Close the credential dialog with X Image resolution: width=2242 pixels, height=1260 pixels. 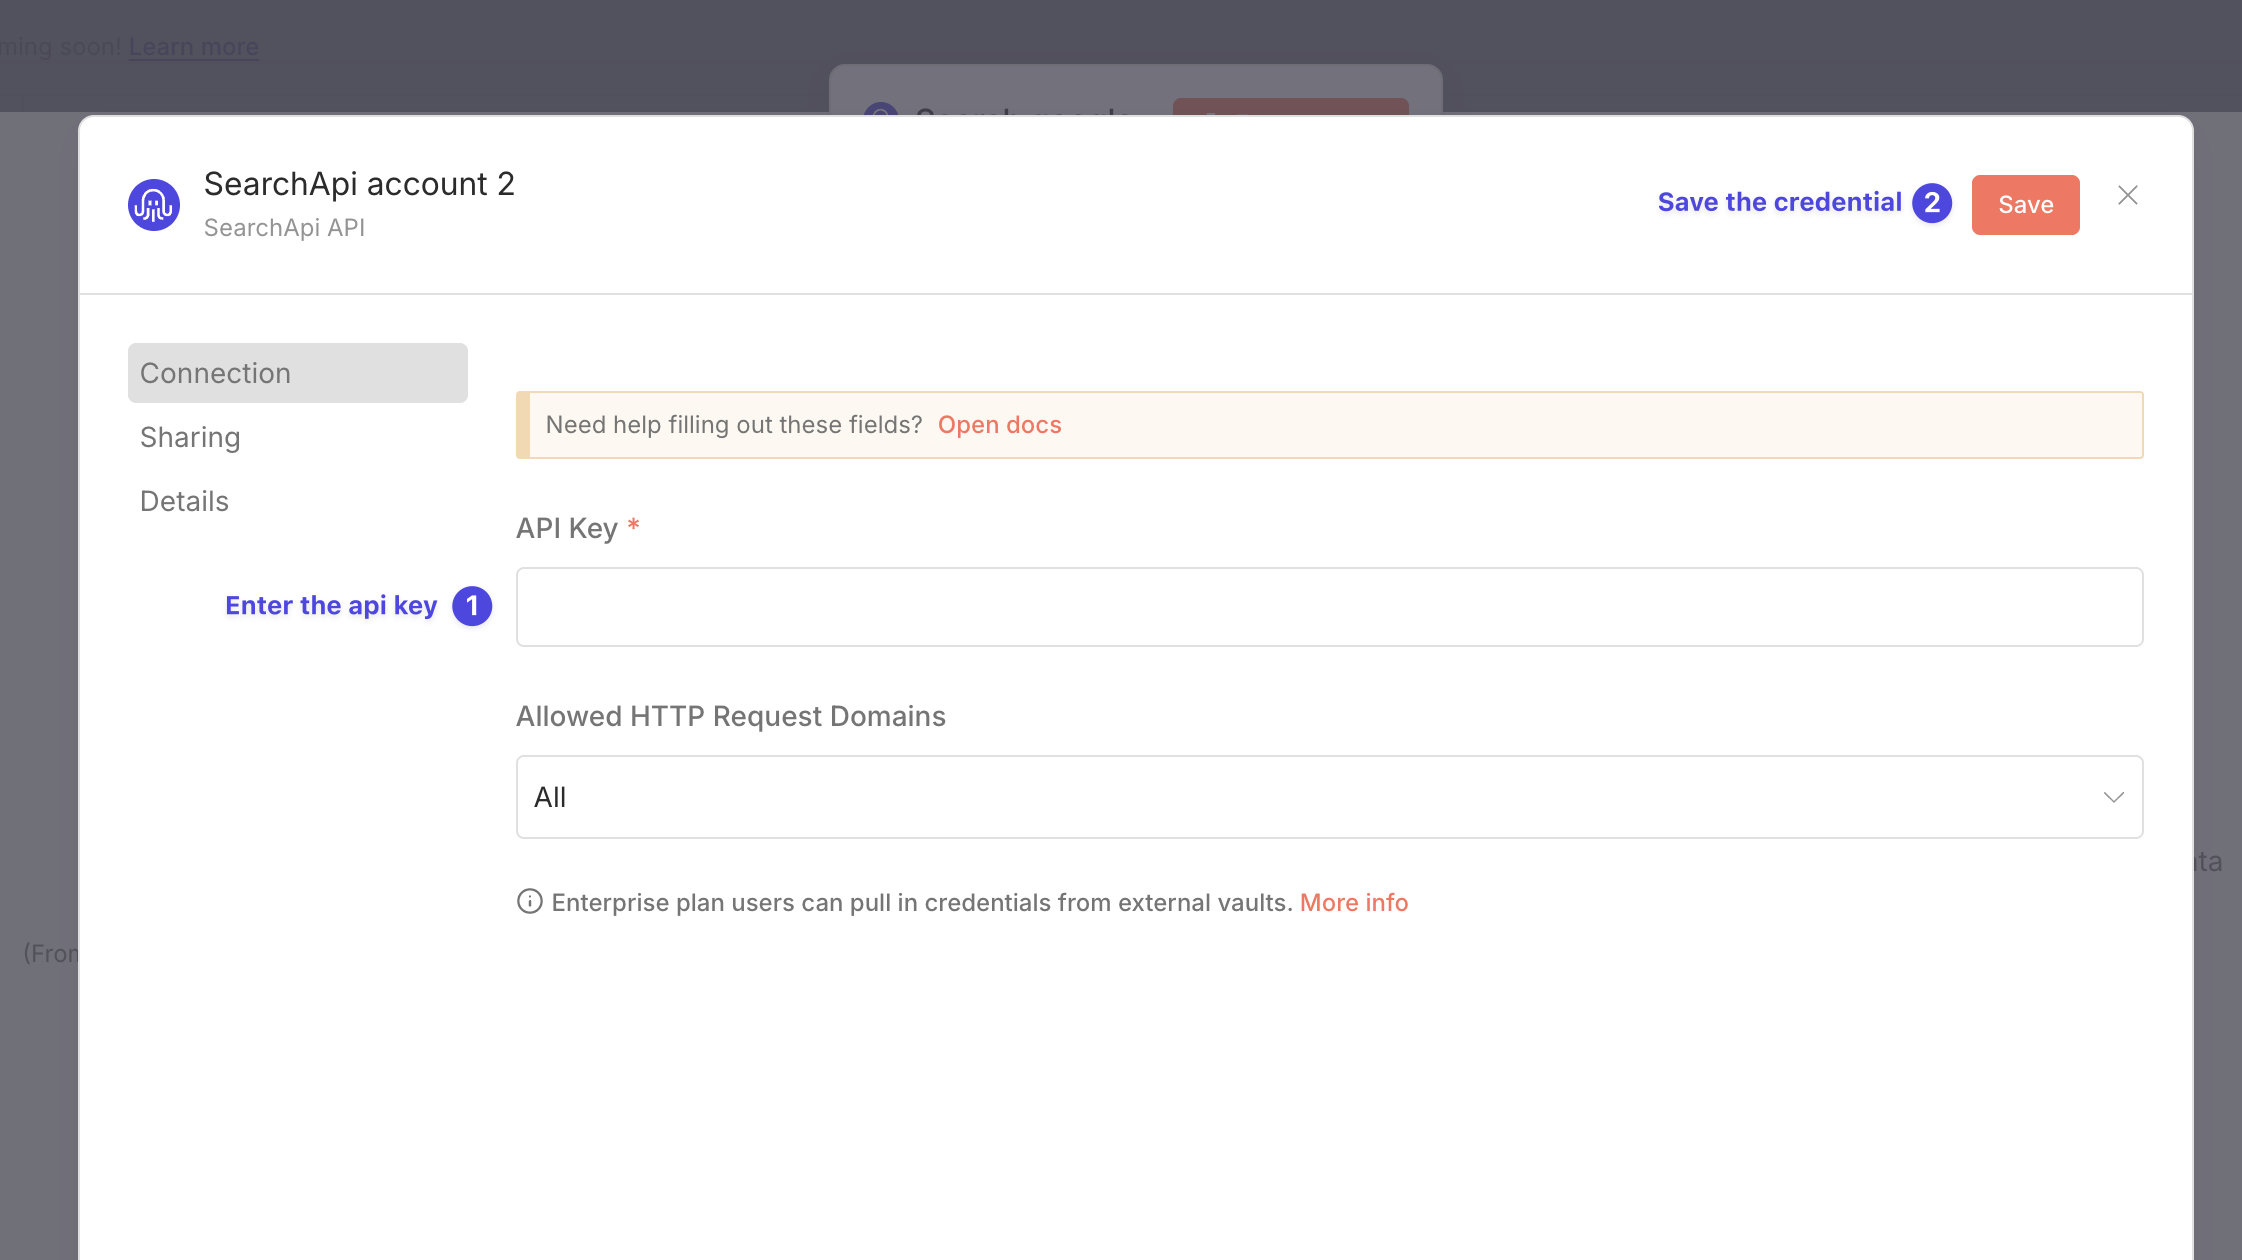point(2128,195)
